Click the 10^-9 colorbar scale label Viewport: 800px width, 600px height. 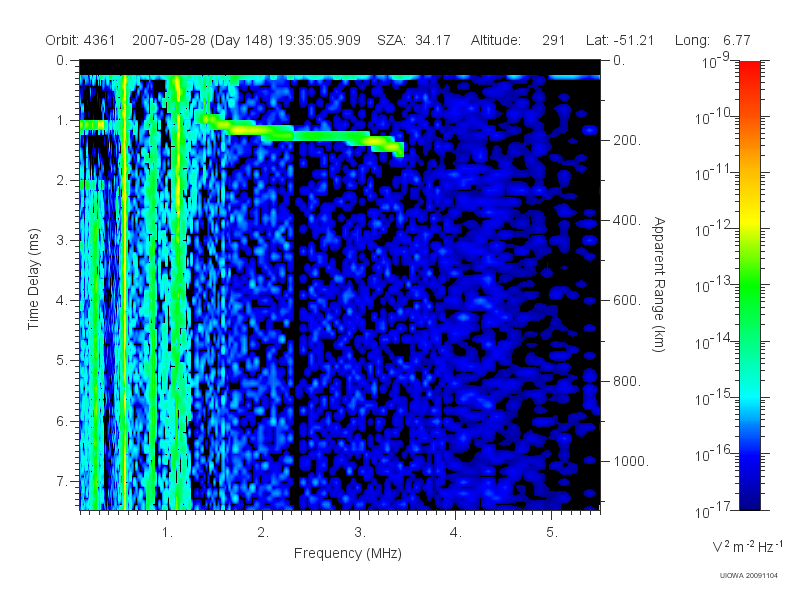(x=715, y=61)
